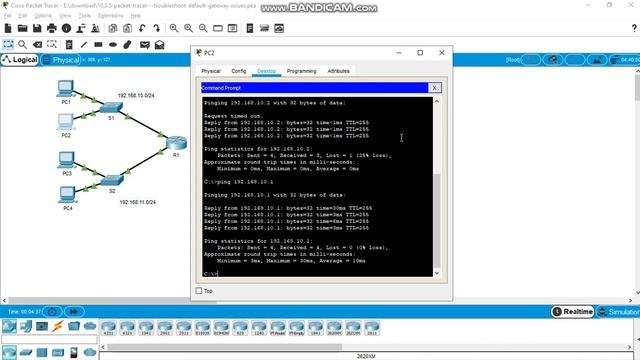Click the command prompt input line
640x360 pixels.
point(317,273)
